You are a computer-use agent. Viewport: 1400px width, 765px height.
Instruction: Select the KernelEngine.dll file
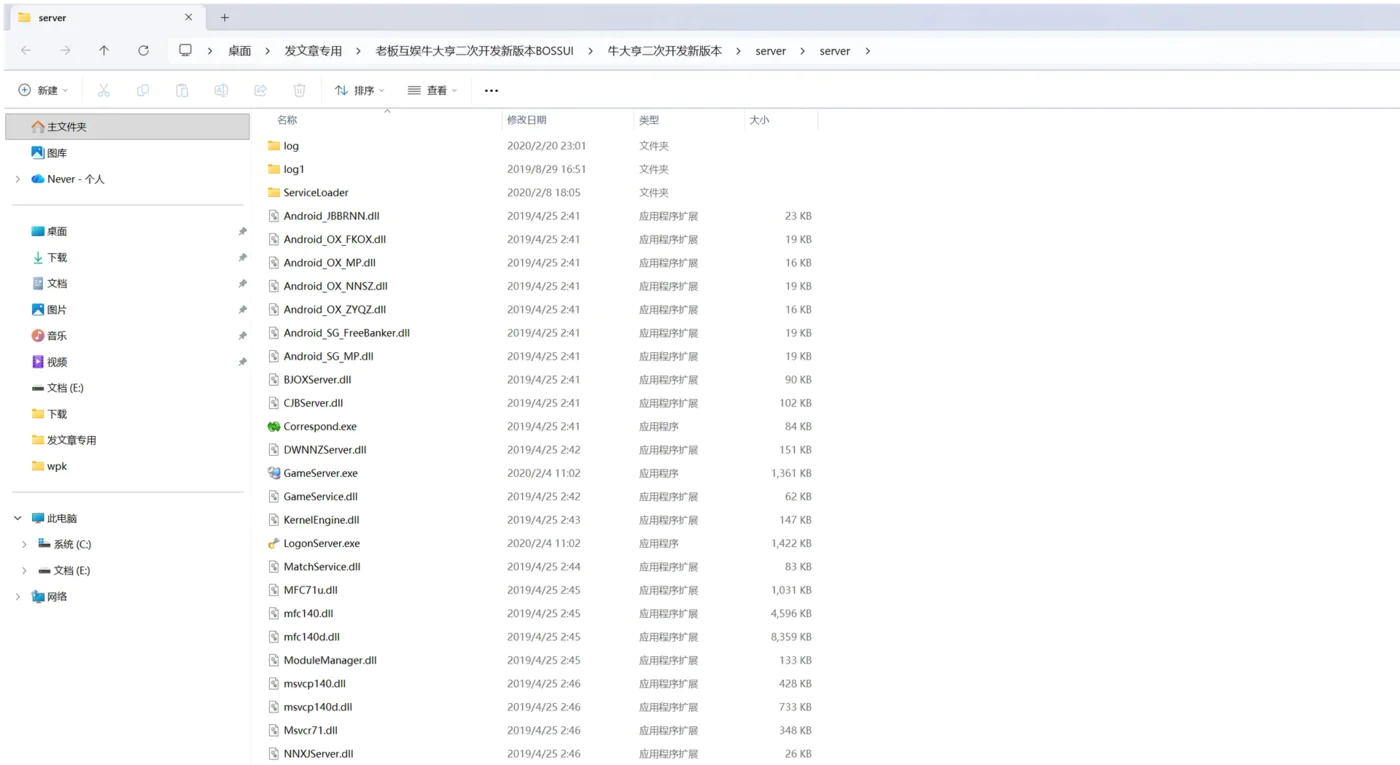(x=321, y=520)
